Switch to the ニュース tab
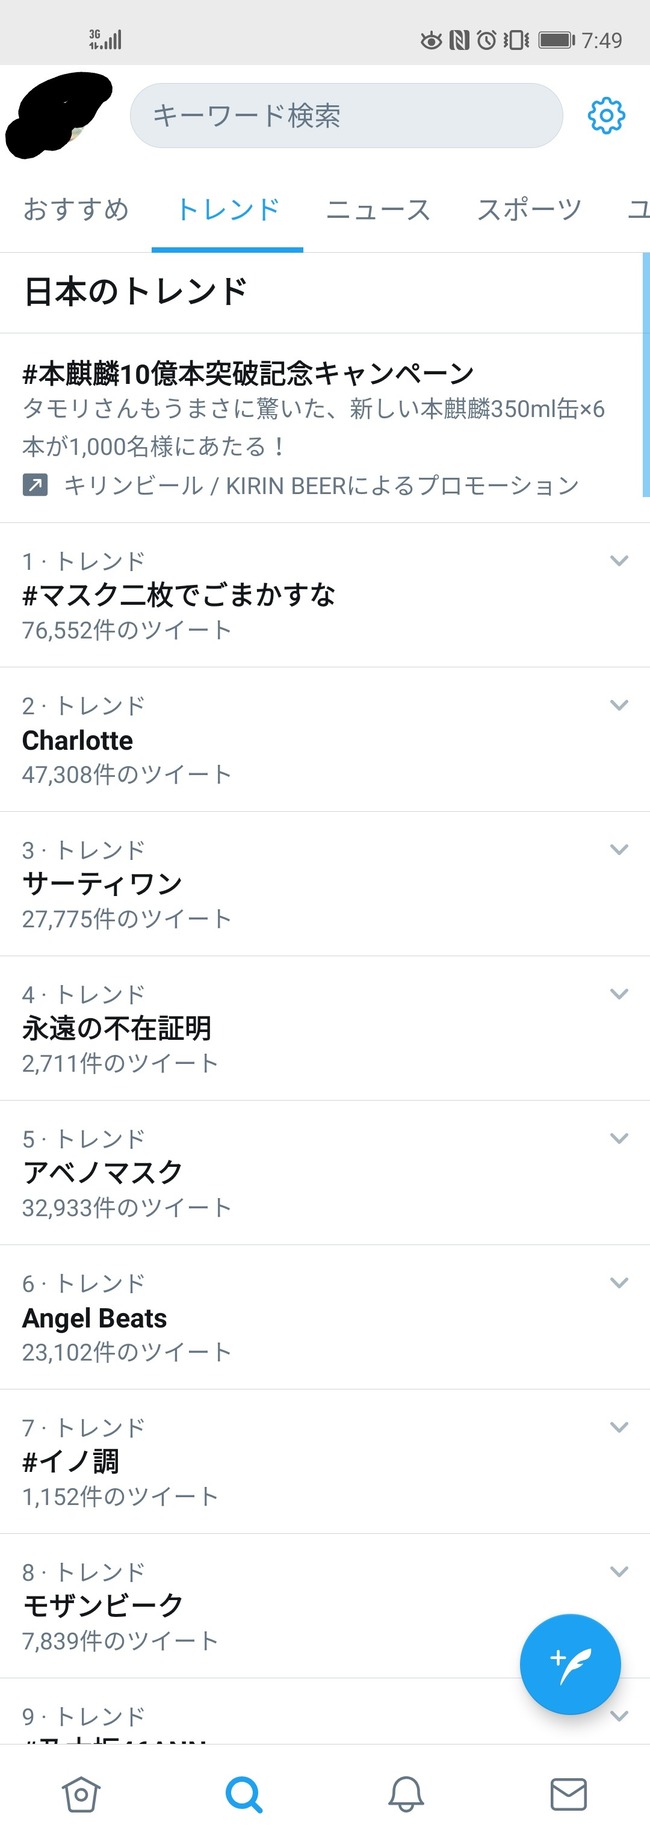Screen dimensions: 650x1845 click(x=378, y=209)
